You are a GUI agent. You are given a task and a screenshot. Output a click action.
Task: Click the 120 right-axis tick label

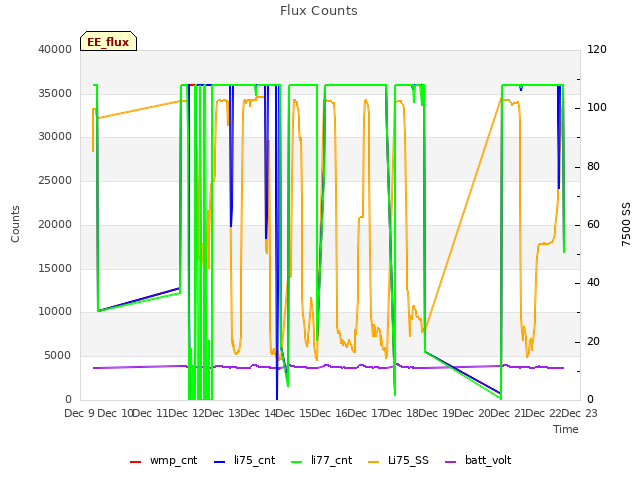[x=597, y=49]
